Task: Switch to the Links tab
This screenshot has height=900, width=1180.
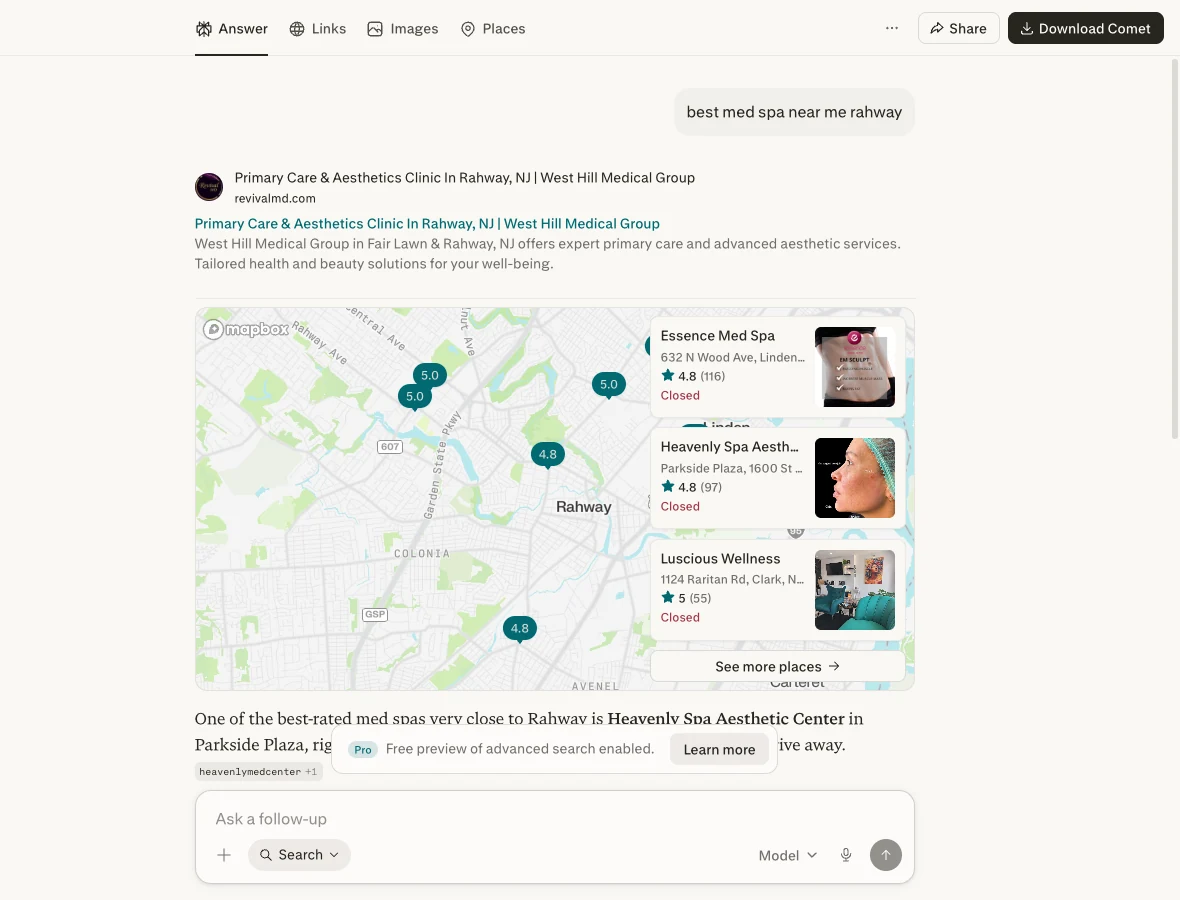Action: [x=318, y=29]
